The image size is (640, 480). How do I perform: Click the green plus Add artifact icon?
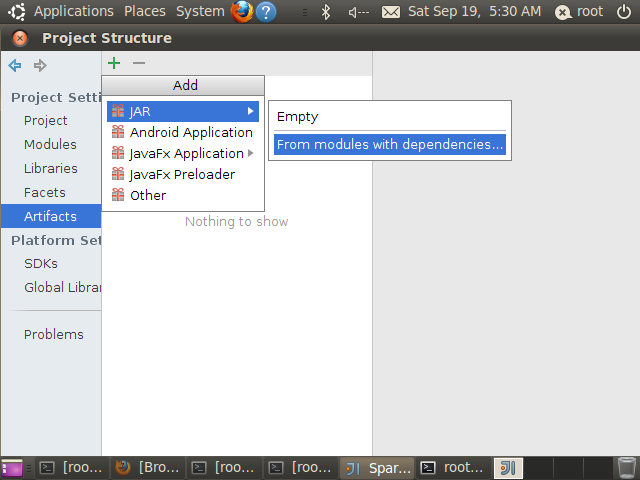114,63
